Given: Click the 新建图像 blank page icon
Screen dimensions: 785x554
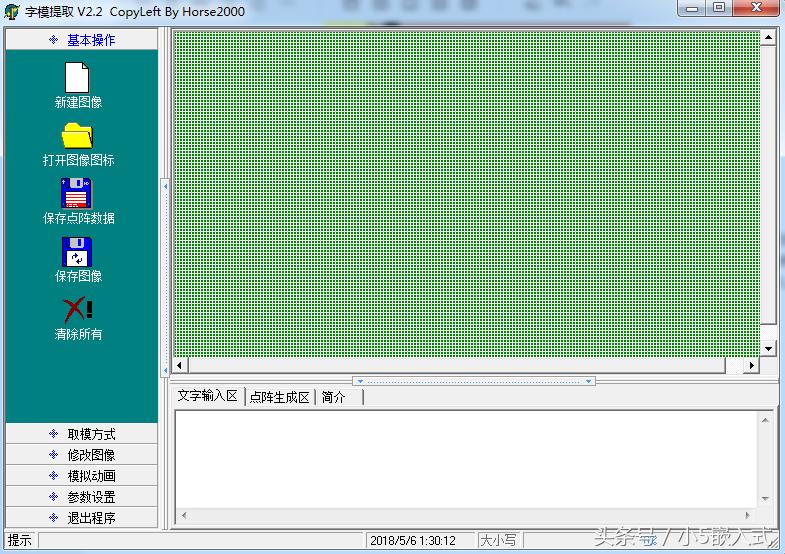Looking at the screenshot, I should click(77, 77).
